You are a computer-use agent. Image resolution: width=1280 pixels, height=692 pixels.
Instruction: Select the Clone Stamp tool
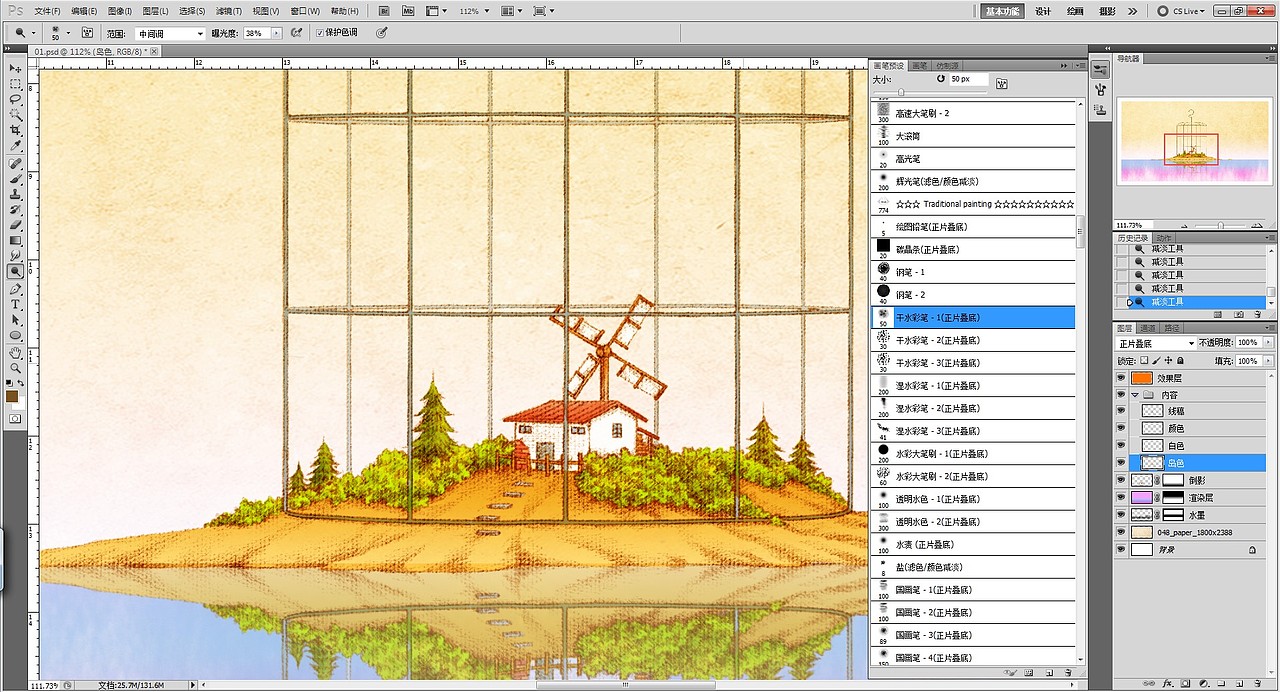(16, 194)
